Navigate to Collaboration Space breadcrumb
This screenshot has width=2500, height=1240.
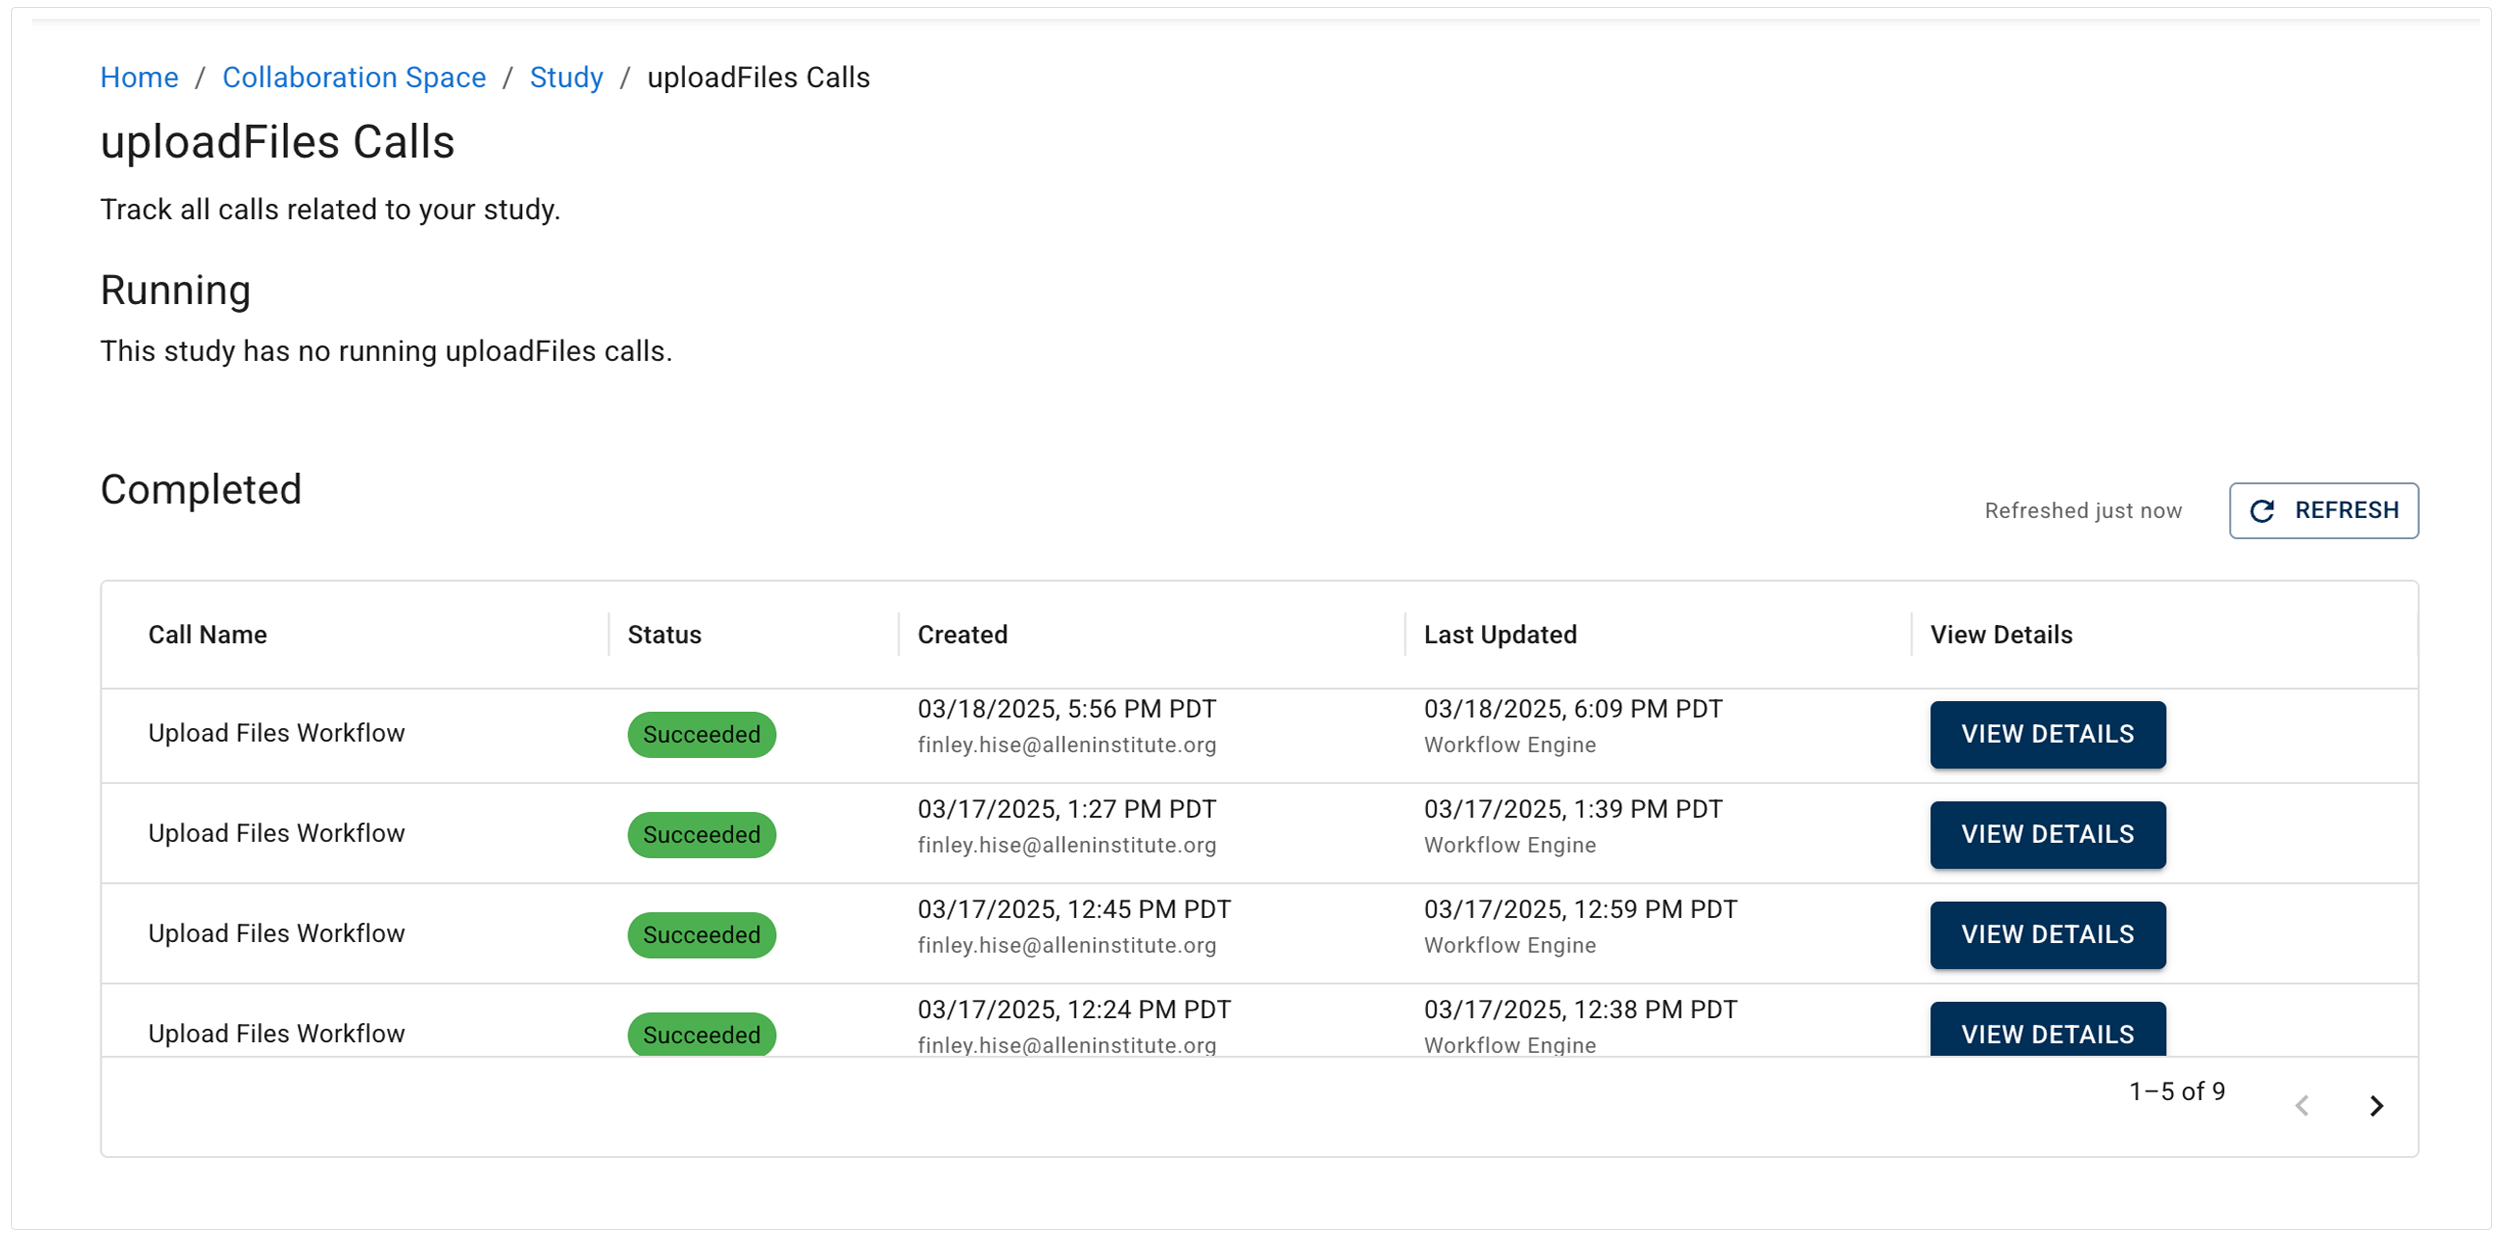[354, 78]
